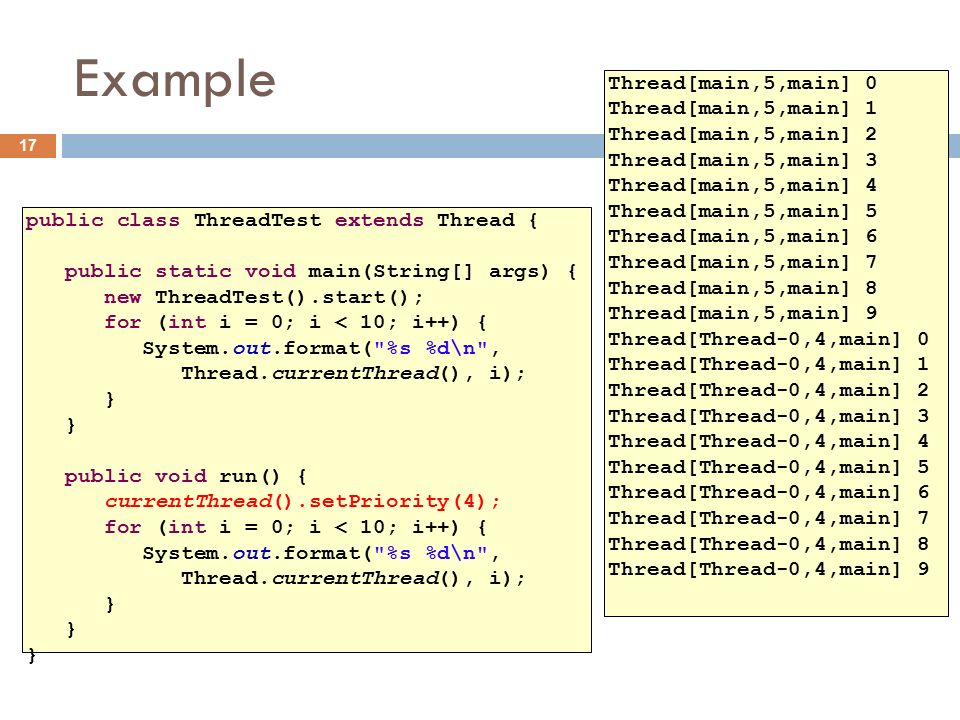960x720 pixels.
Task: Click output line "Thread[main,5,main] 0"
Action: (x=743, y=83)
